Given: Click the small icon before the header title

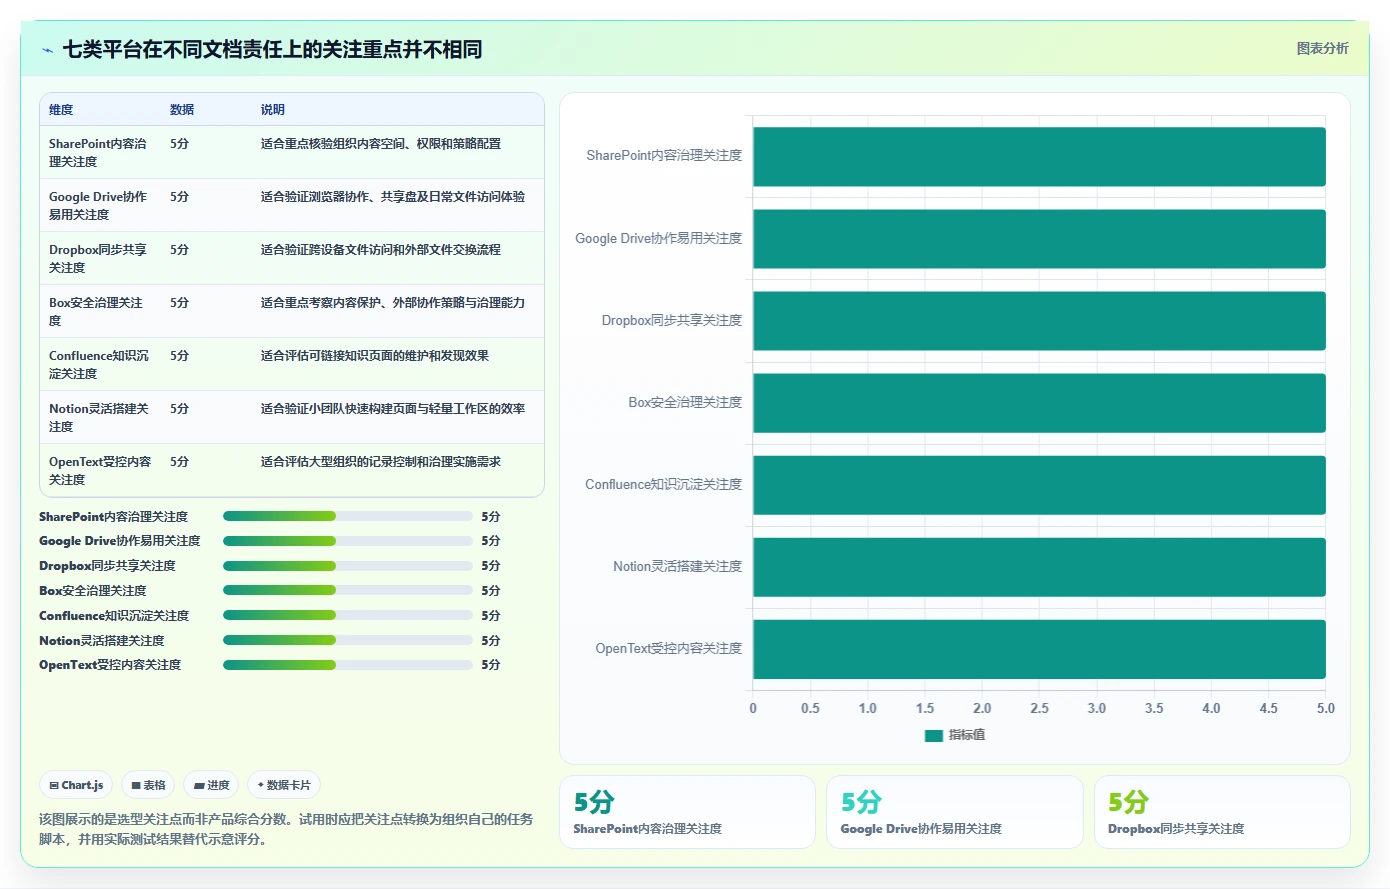Looking at the screenshot, I should (x=47, y=50).
